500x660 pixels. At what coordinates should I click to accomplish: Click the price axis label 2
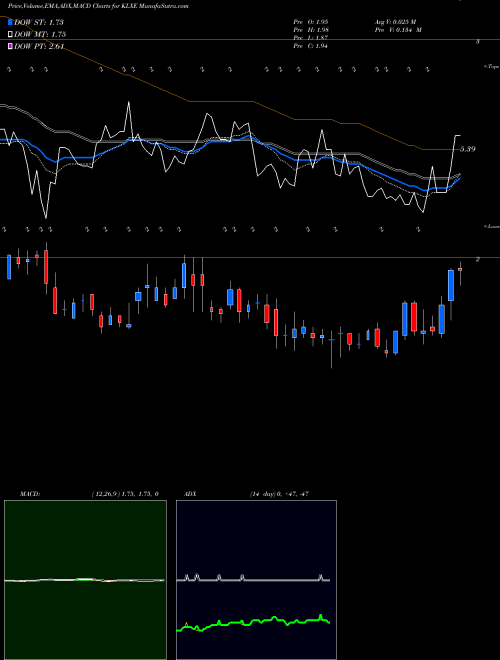[x=478, y=259]
